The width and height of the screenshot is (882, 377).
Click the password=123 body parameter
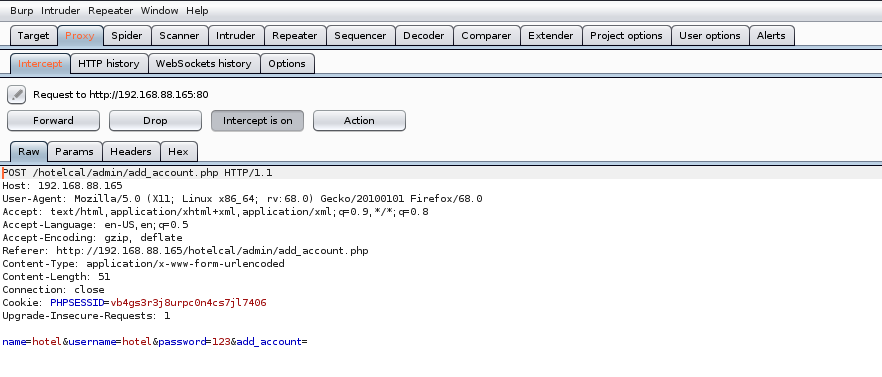195,342
